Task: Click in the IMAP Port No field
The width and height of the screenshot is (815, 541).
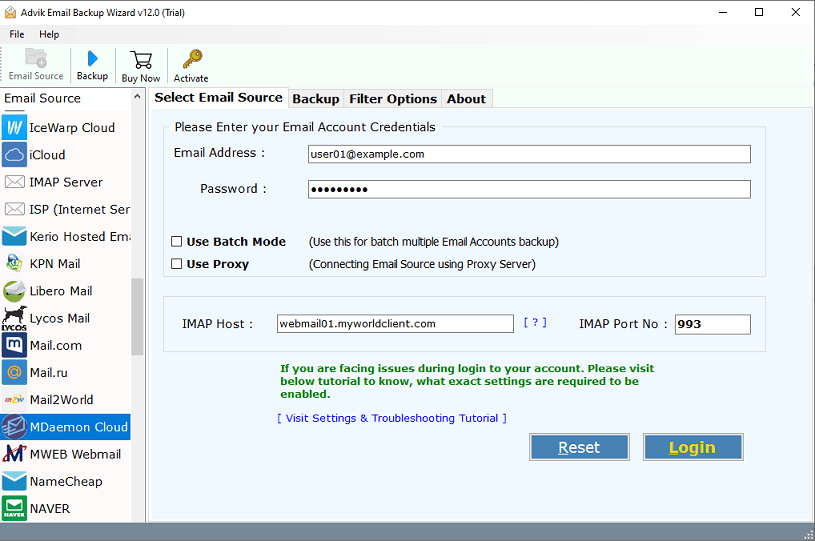Action: coord(713,324)
